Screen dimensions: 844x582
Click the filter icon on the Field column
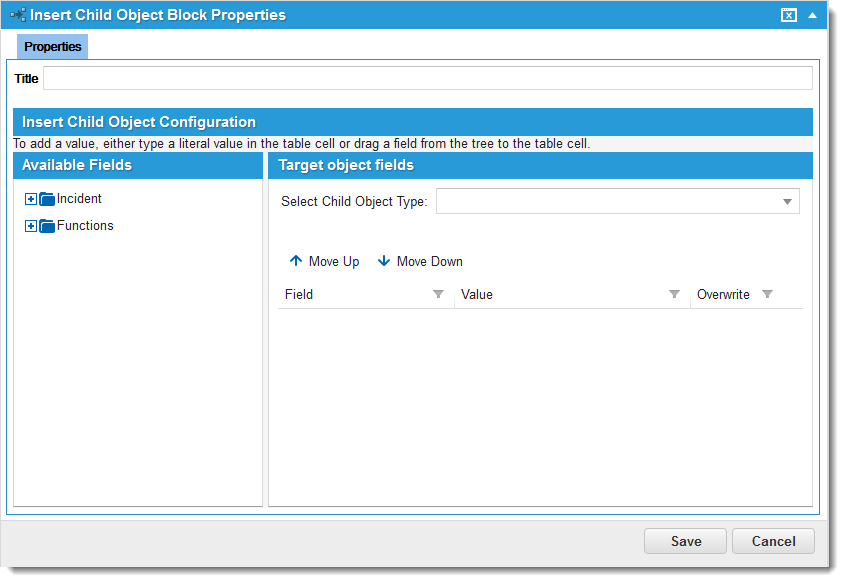point(438,294)
